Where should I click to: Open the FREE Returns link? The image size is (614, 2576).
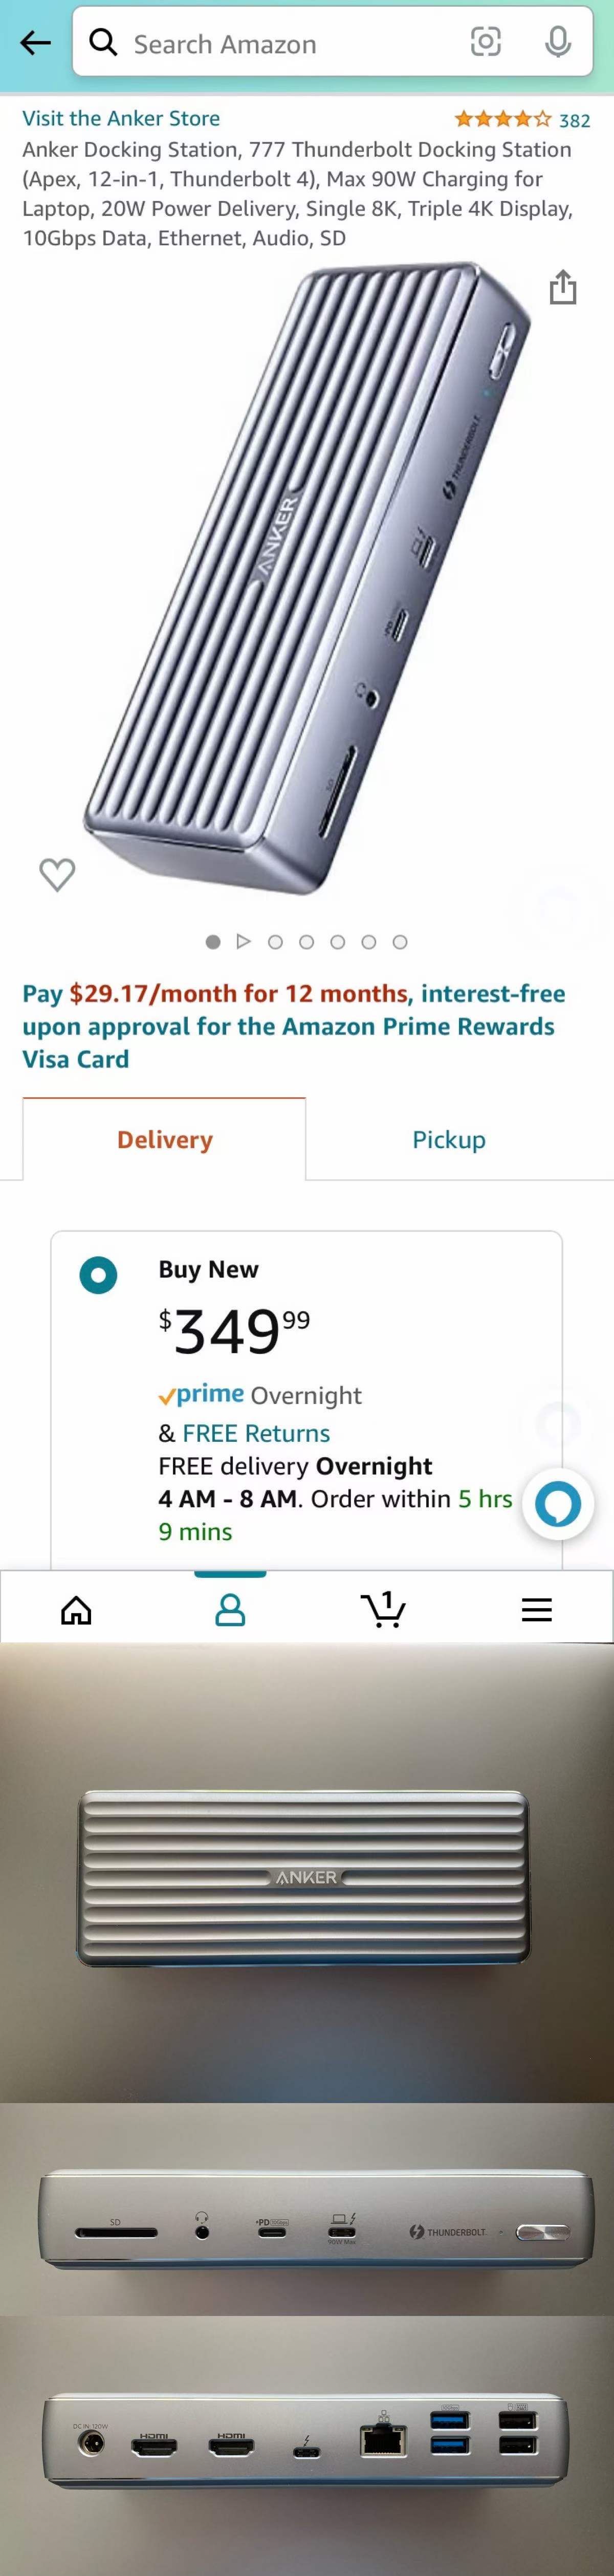(256, 1433)
